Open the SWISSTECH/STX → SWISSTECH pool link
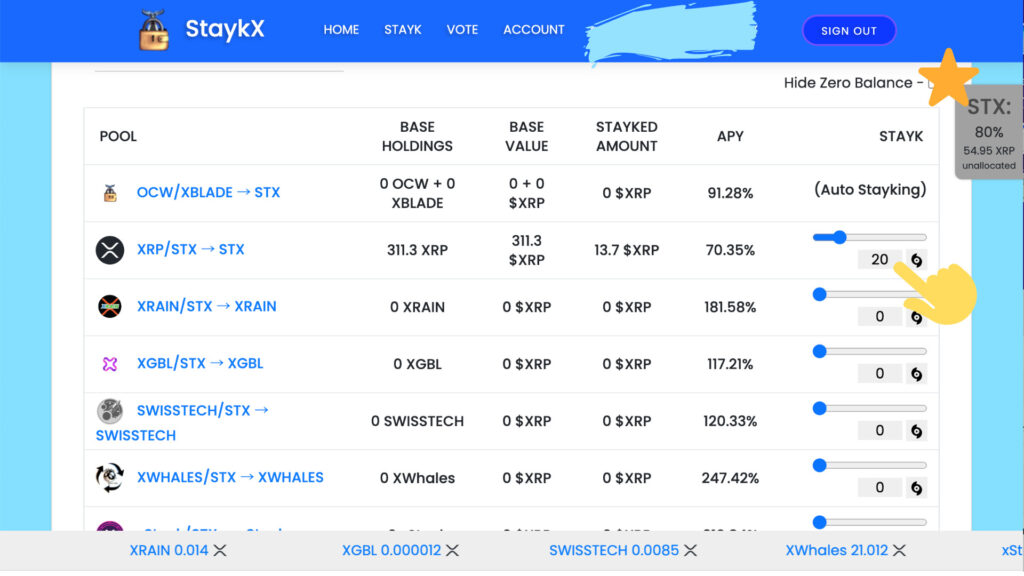Viewport: 1024px width, 576px height. 182,423
